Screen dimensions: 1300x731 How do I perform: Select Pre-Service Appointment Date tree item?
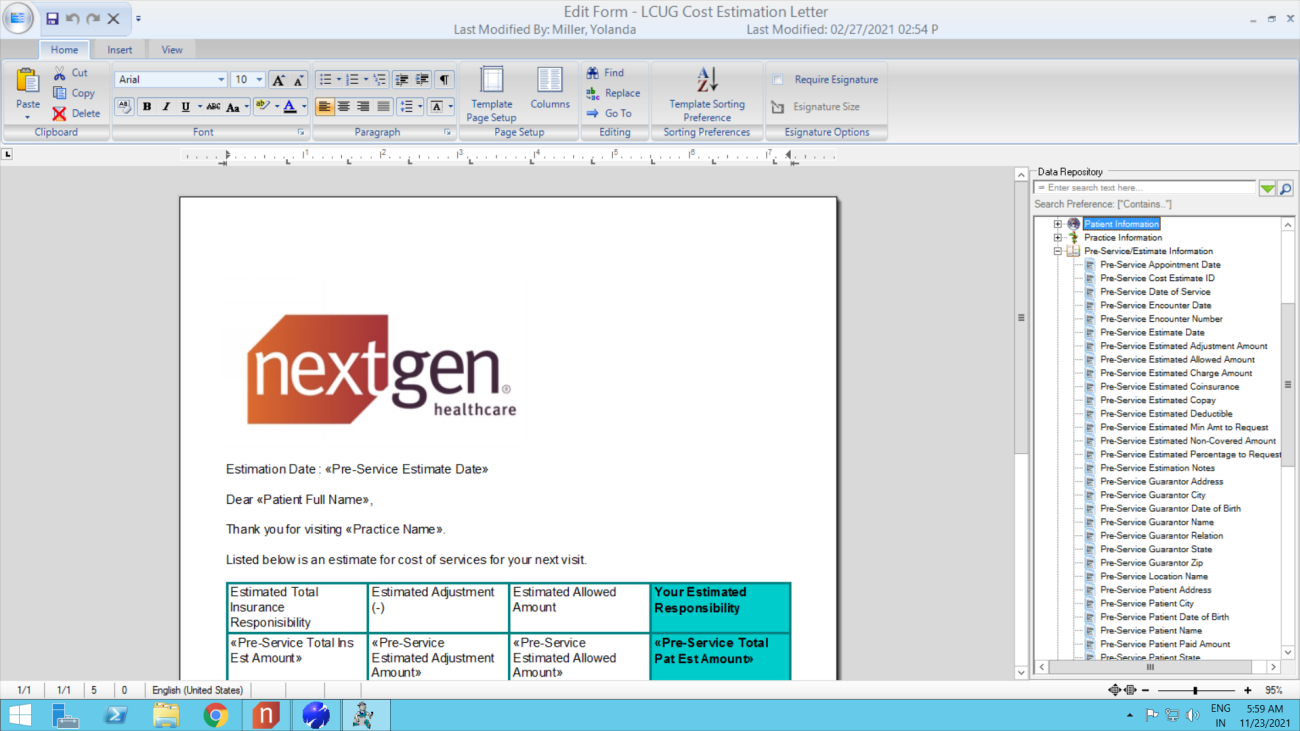(x=1160, y=265)
